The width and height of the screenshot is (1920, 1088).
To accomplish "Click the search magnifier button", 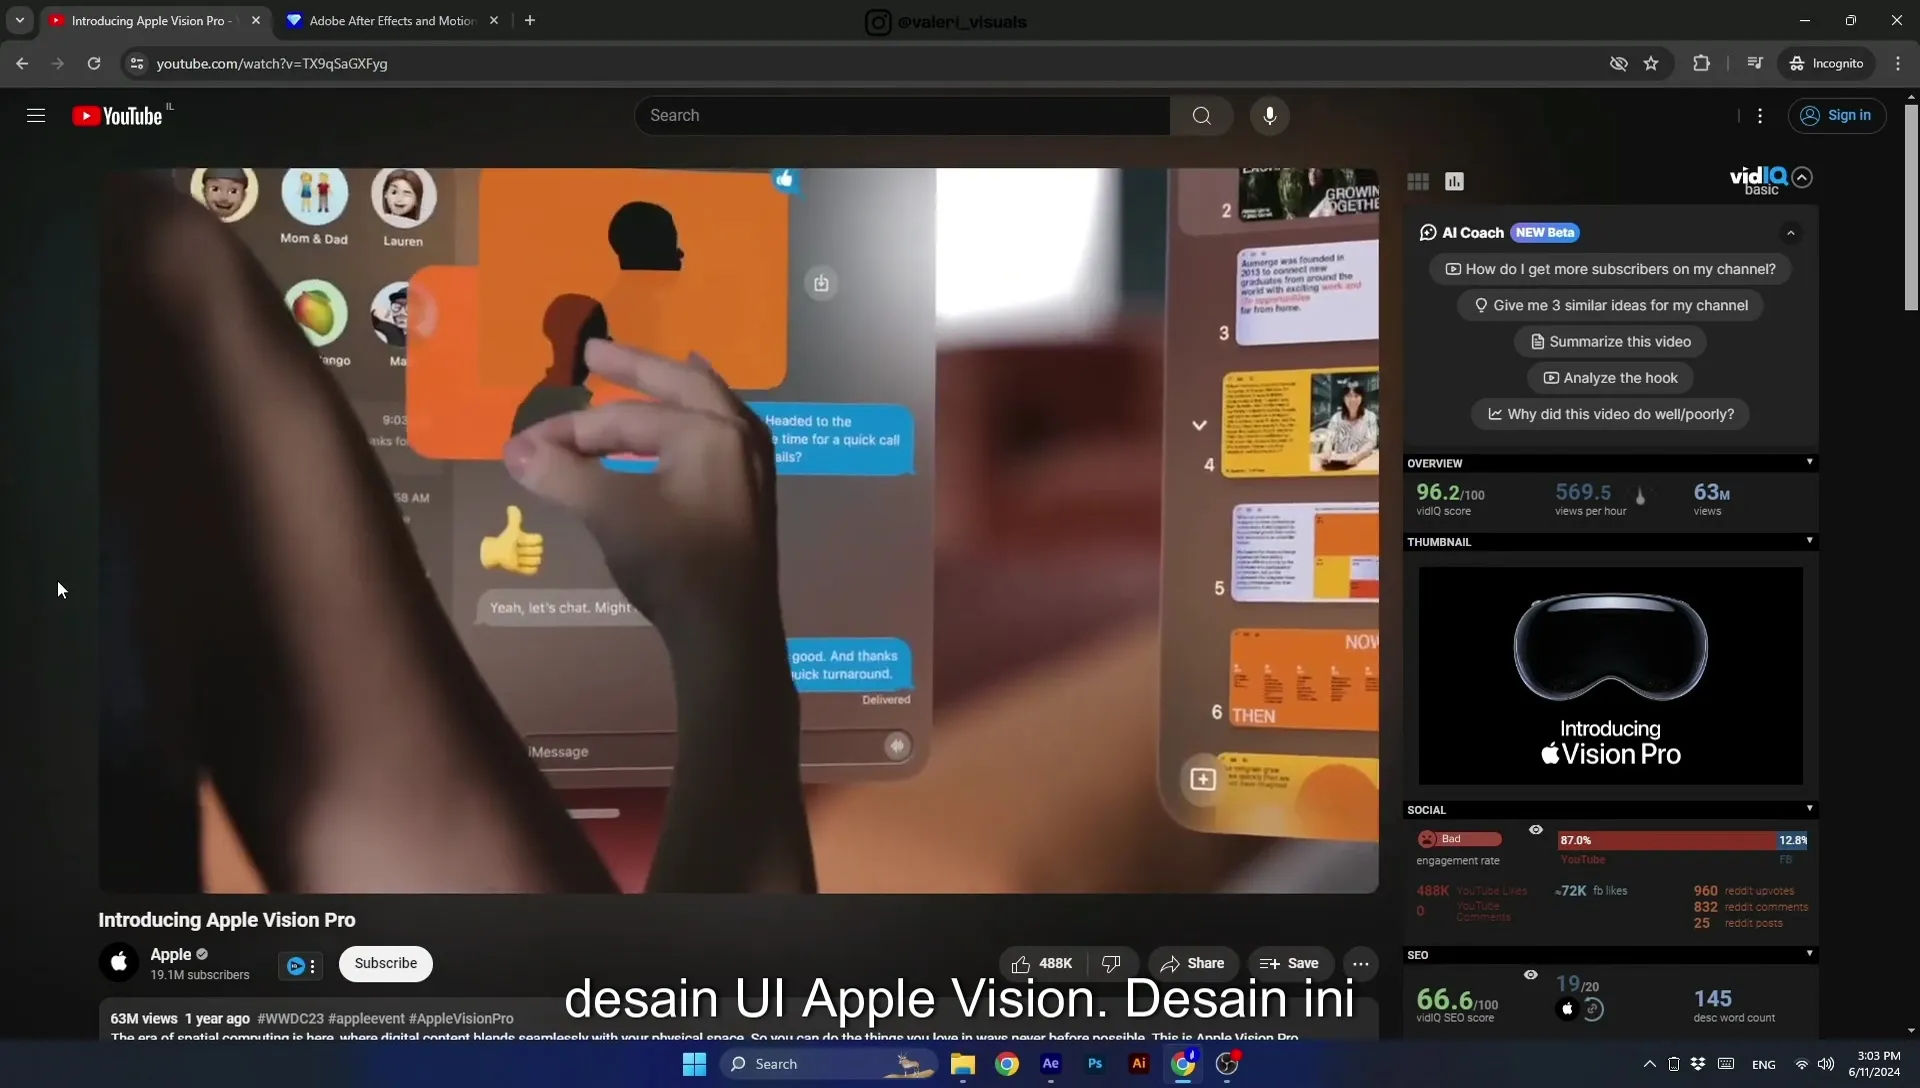I will pos(1201,116).
